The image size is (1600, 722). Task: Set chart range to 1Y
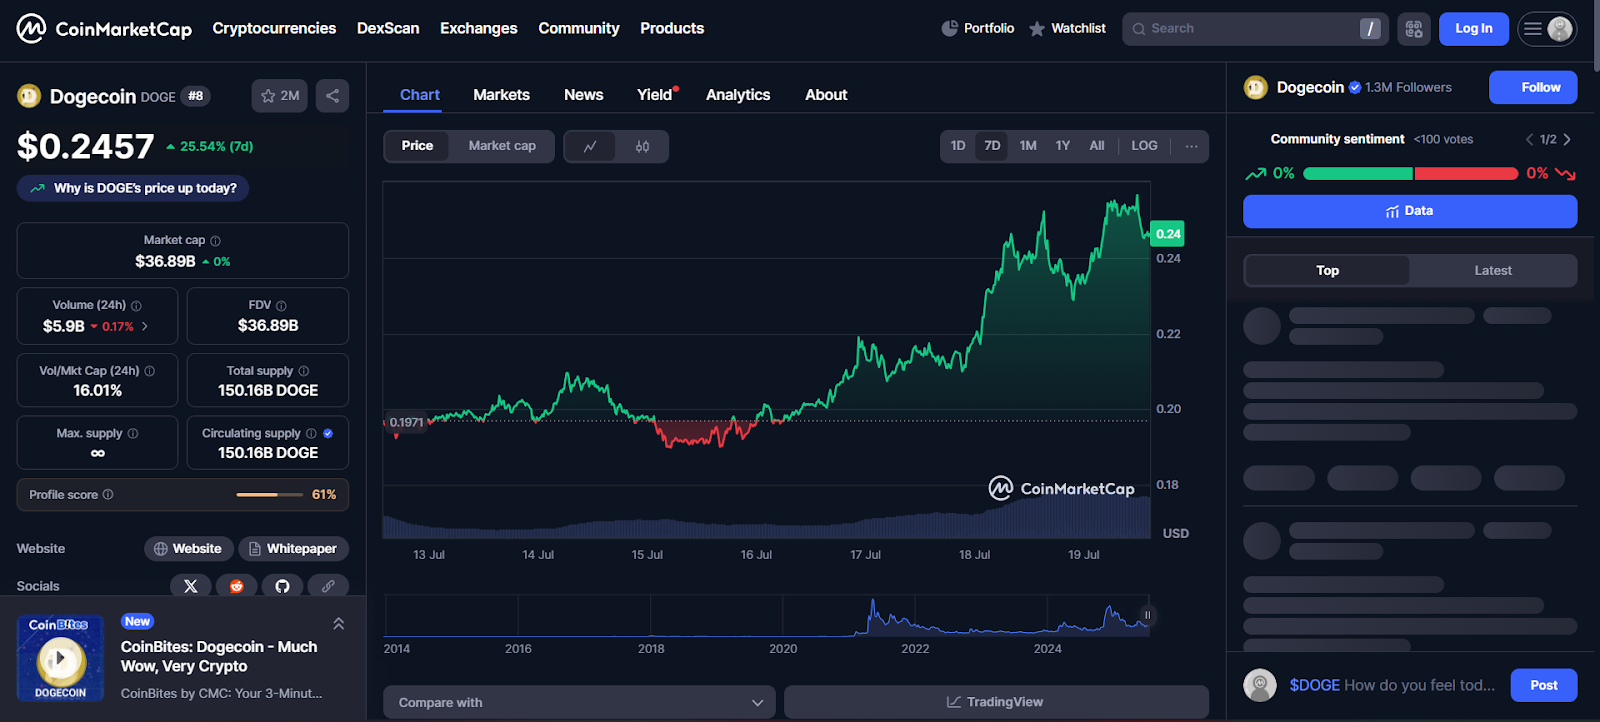click(x=1063, y=146)
